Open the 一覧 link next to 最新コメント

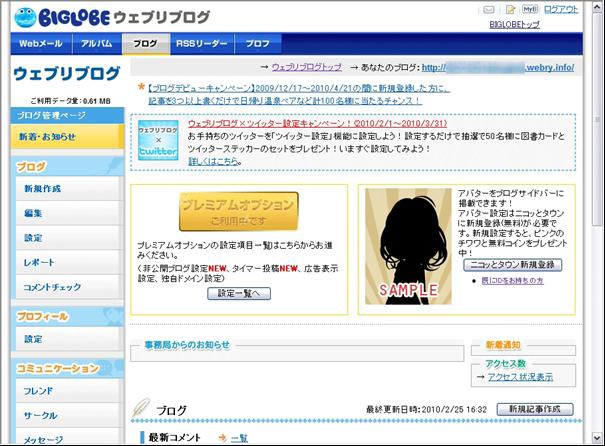coord(239,438)
